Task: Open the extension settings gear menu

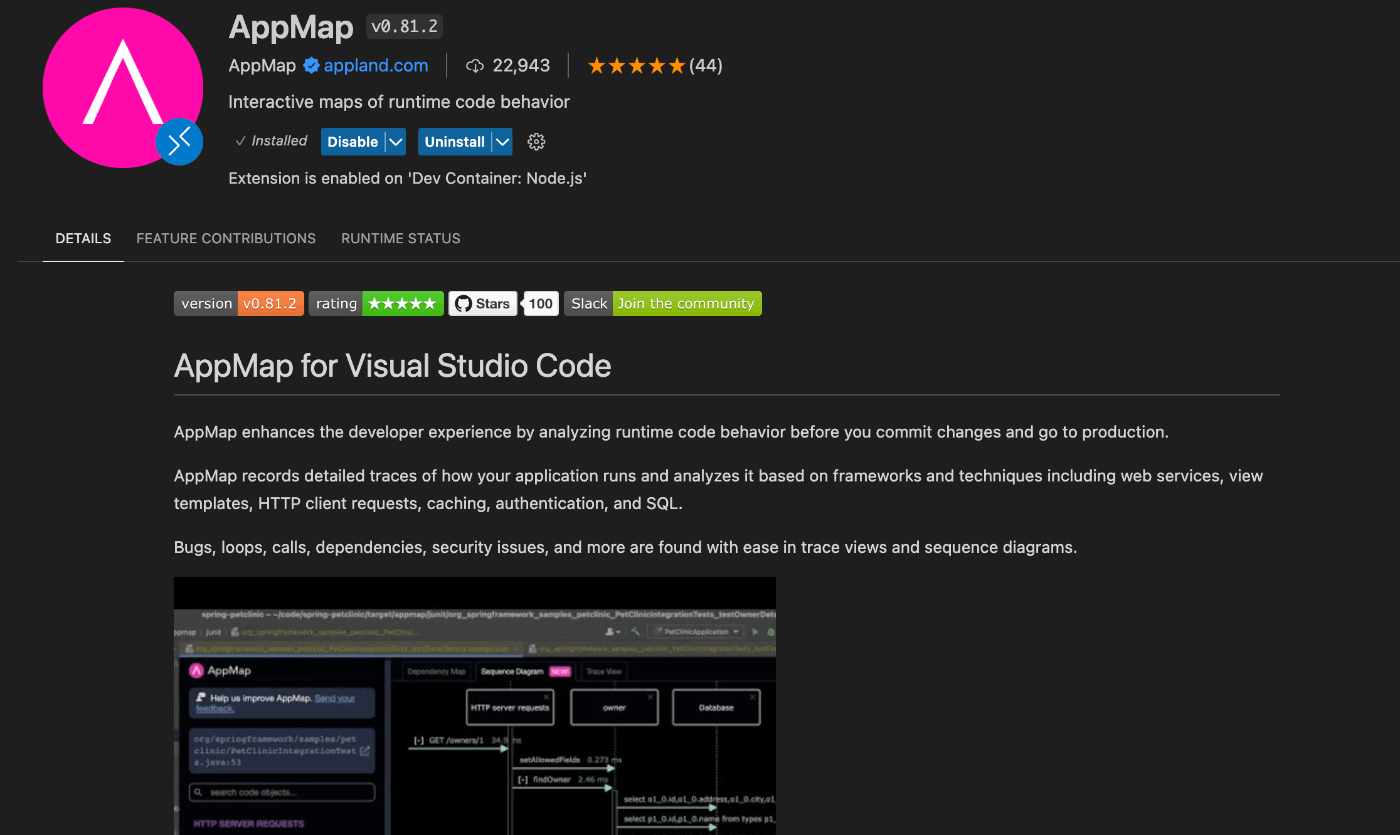Action: [536, 142]
